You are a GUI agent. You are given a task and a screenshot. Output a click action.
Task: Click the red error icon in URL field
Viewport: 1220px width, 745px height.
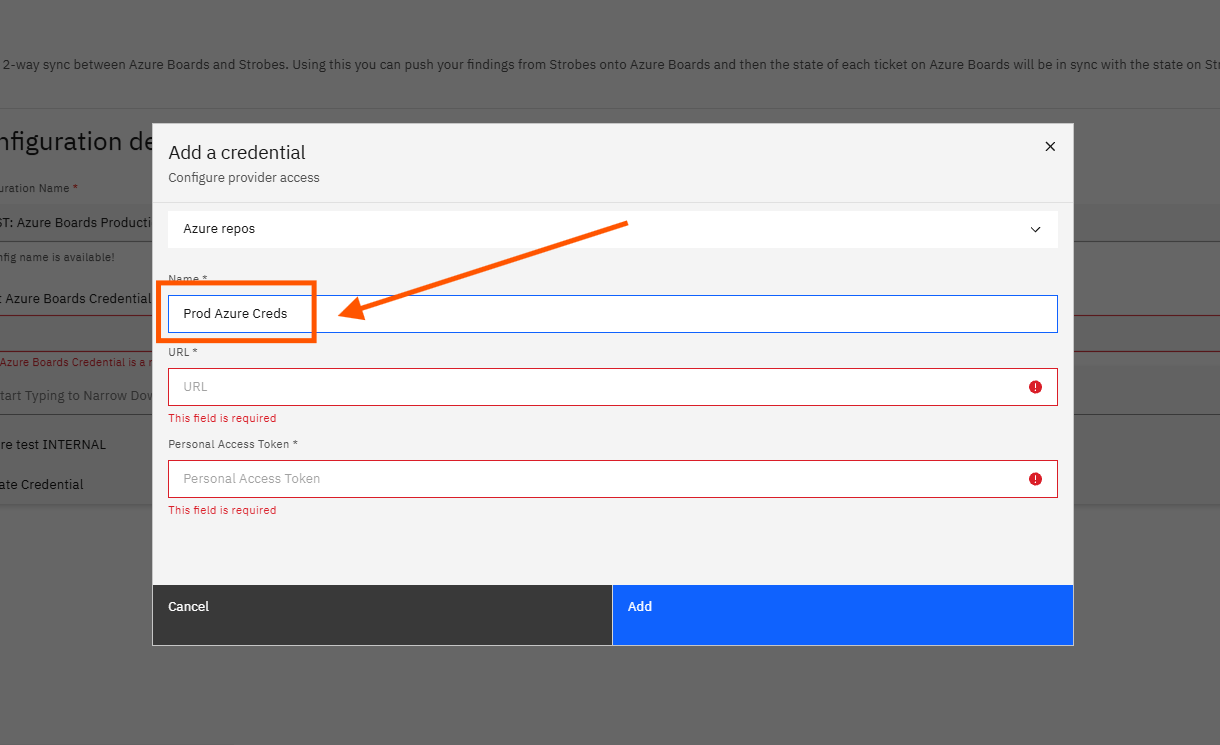[1036, 387]
